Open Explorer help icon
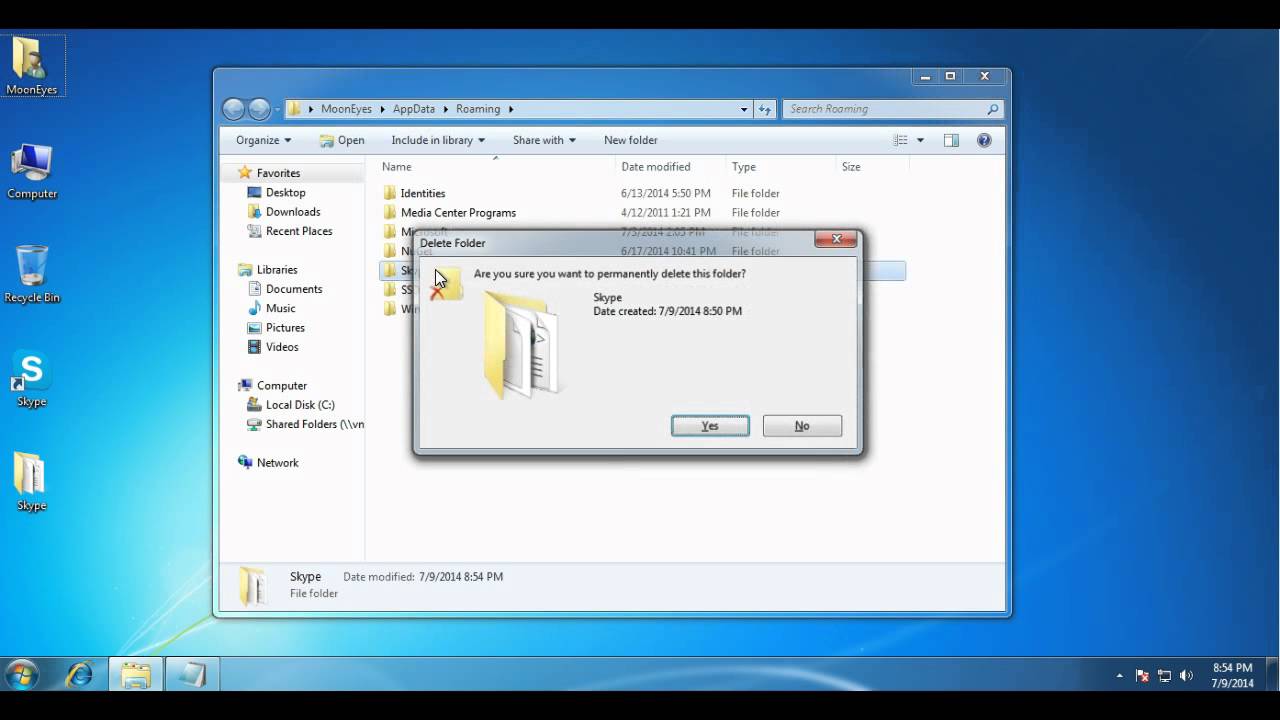Image resolution: width=1280 pixels, height=720 pixels. [x=984, y=140]
